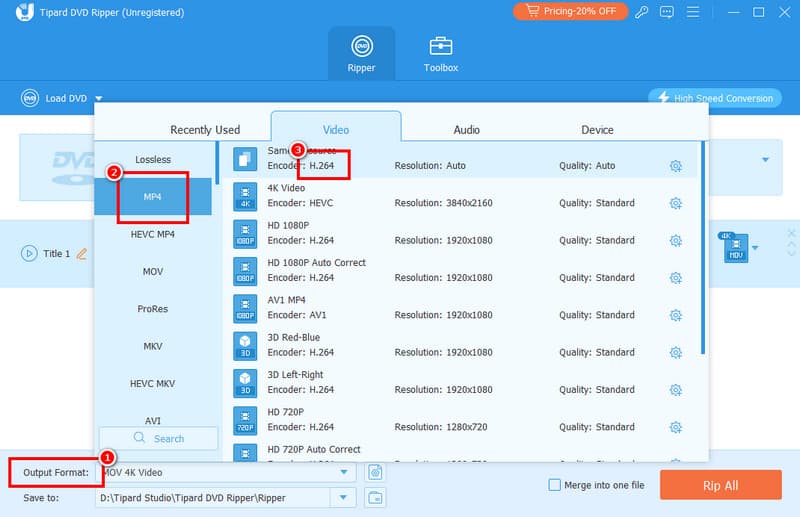Open the output folder icon
800x517 pixels.
click(375, 498)
